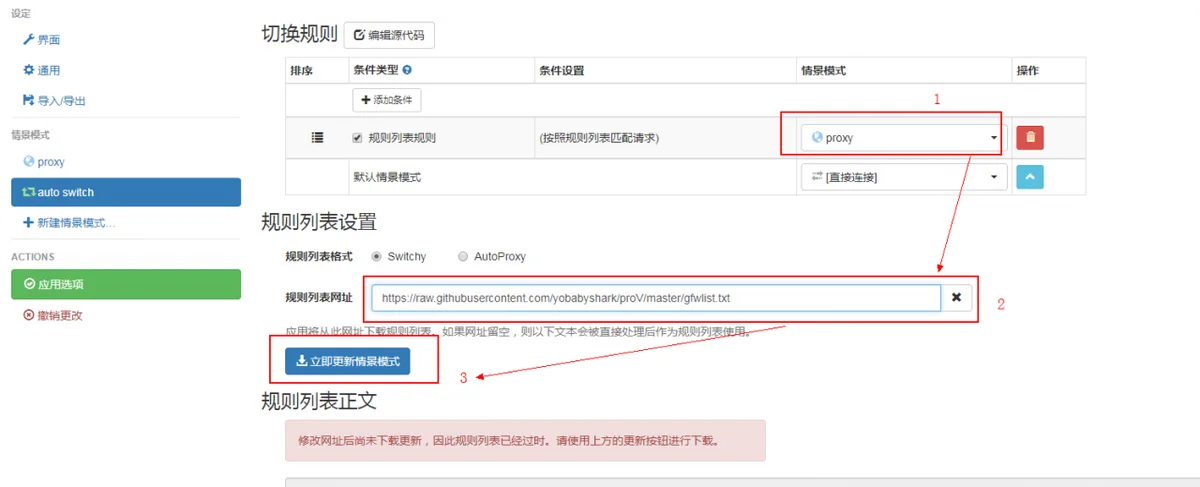
Task: Select the auto switch profile
Action: tap(126, 192)
